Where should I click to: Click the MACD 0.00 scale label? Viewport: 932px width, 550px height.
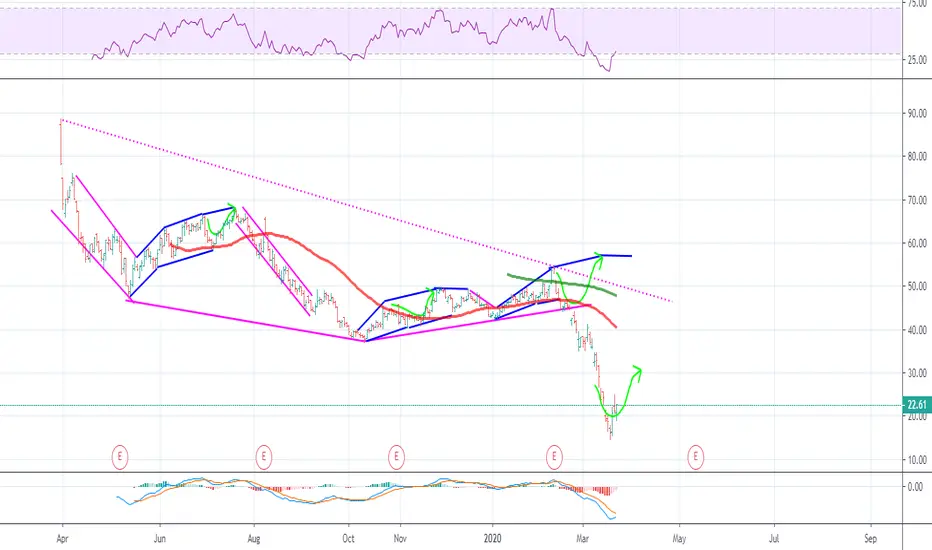pyautogui.click(x=916, y=486)
